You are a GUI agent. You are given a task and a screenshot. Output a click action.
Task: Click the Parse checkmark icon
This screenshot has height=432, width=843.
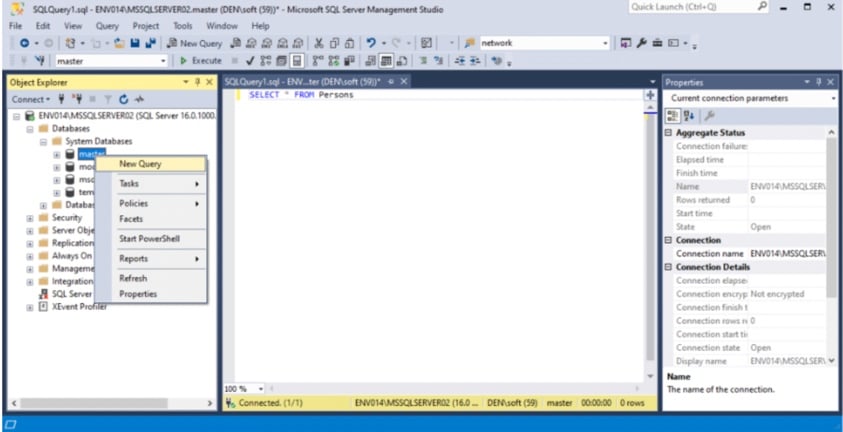[250, 61]
